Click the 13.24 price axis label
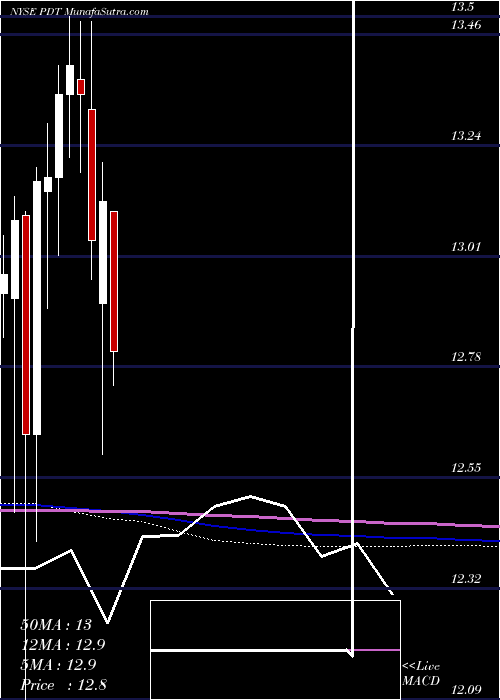This screenshot has width=500, height=700. coord(466,136)
